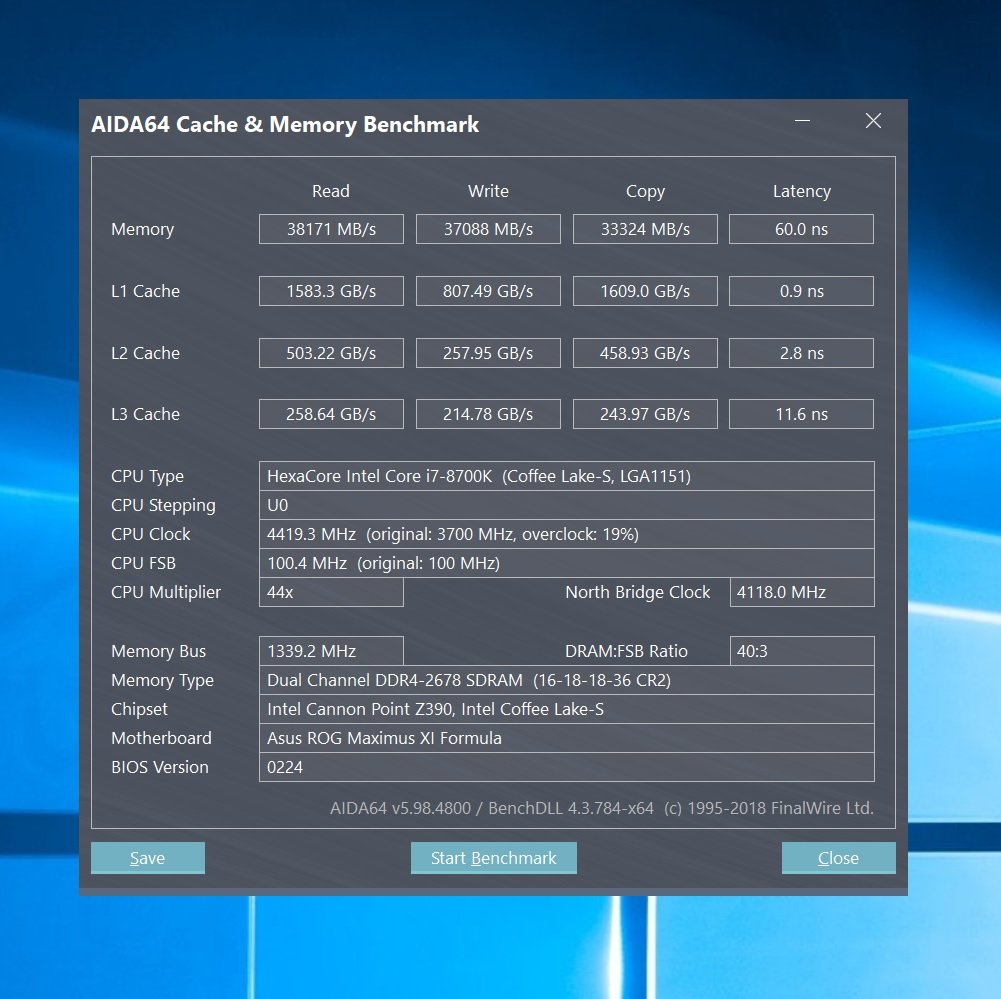
Task: Close the window using the X icon
Action: (x=873, y=121)
